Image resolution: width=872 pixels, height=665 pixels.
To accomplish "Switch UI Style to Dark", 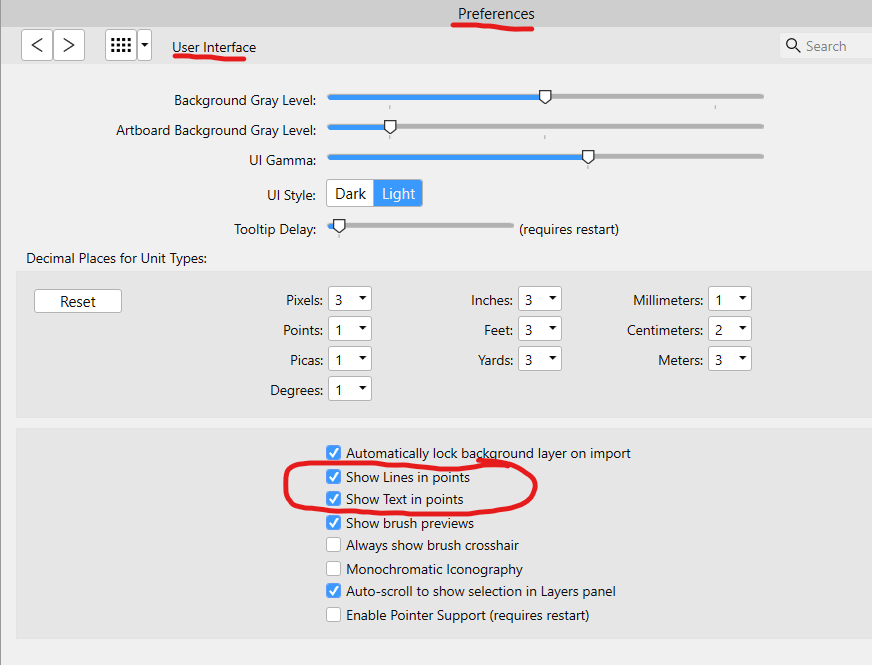I will (350, 193).
